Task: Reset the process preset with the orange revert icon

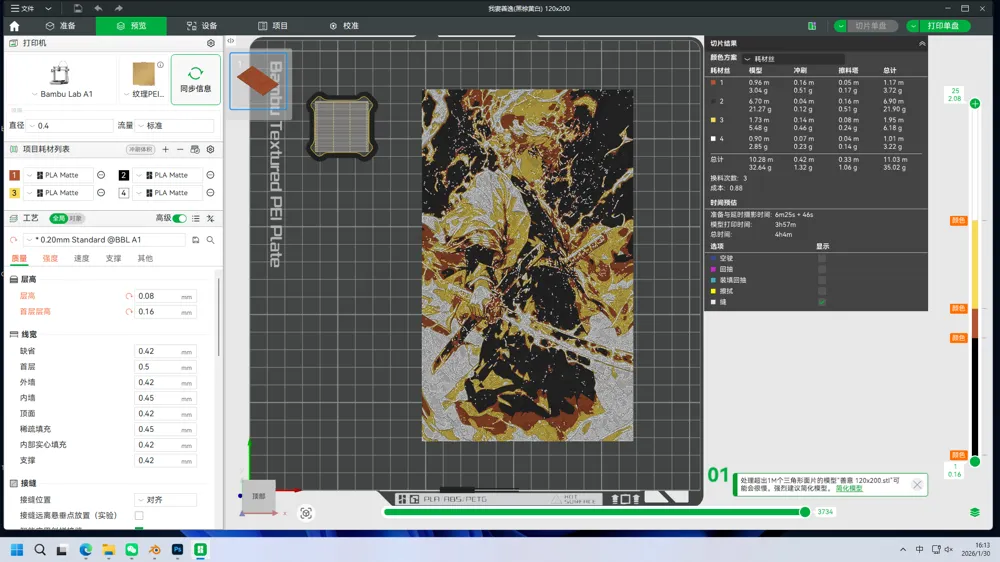Action: pyautogui.click(x=13, y=240)
